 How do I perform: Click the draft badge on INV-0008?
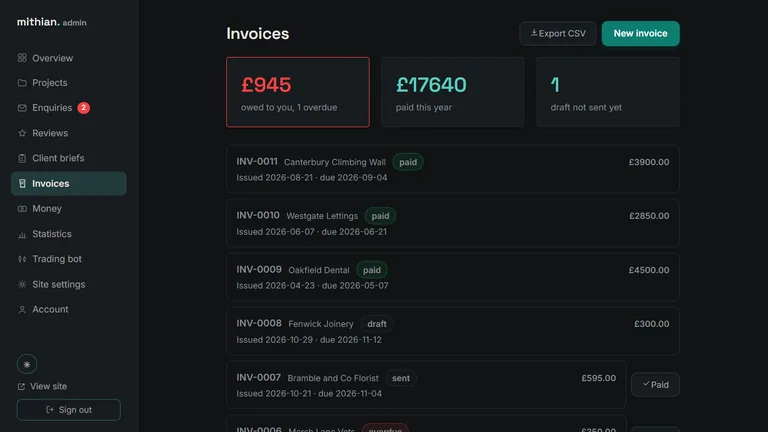377,324
